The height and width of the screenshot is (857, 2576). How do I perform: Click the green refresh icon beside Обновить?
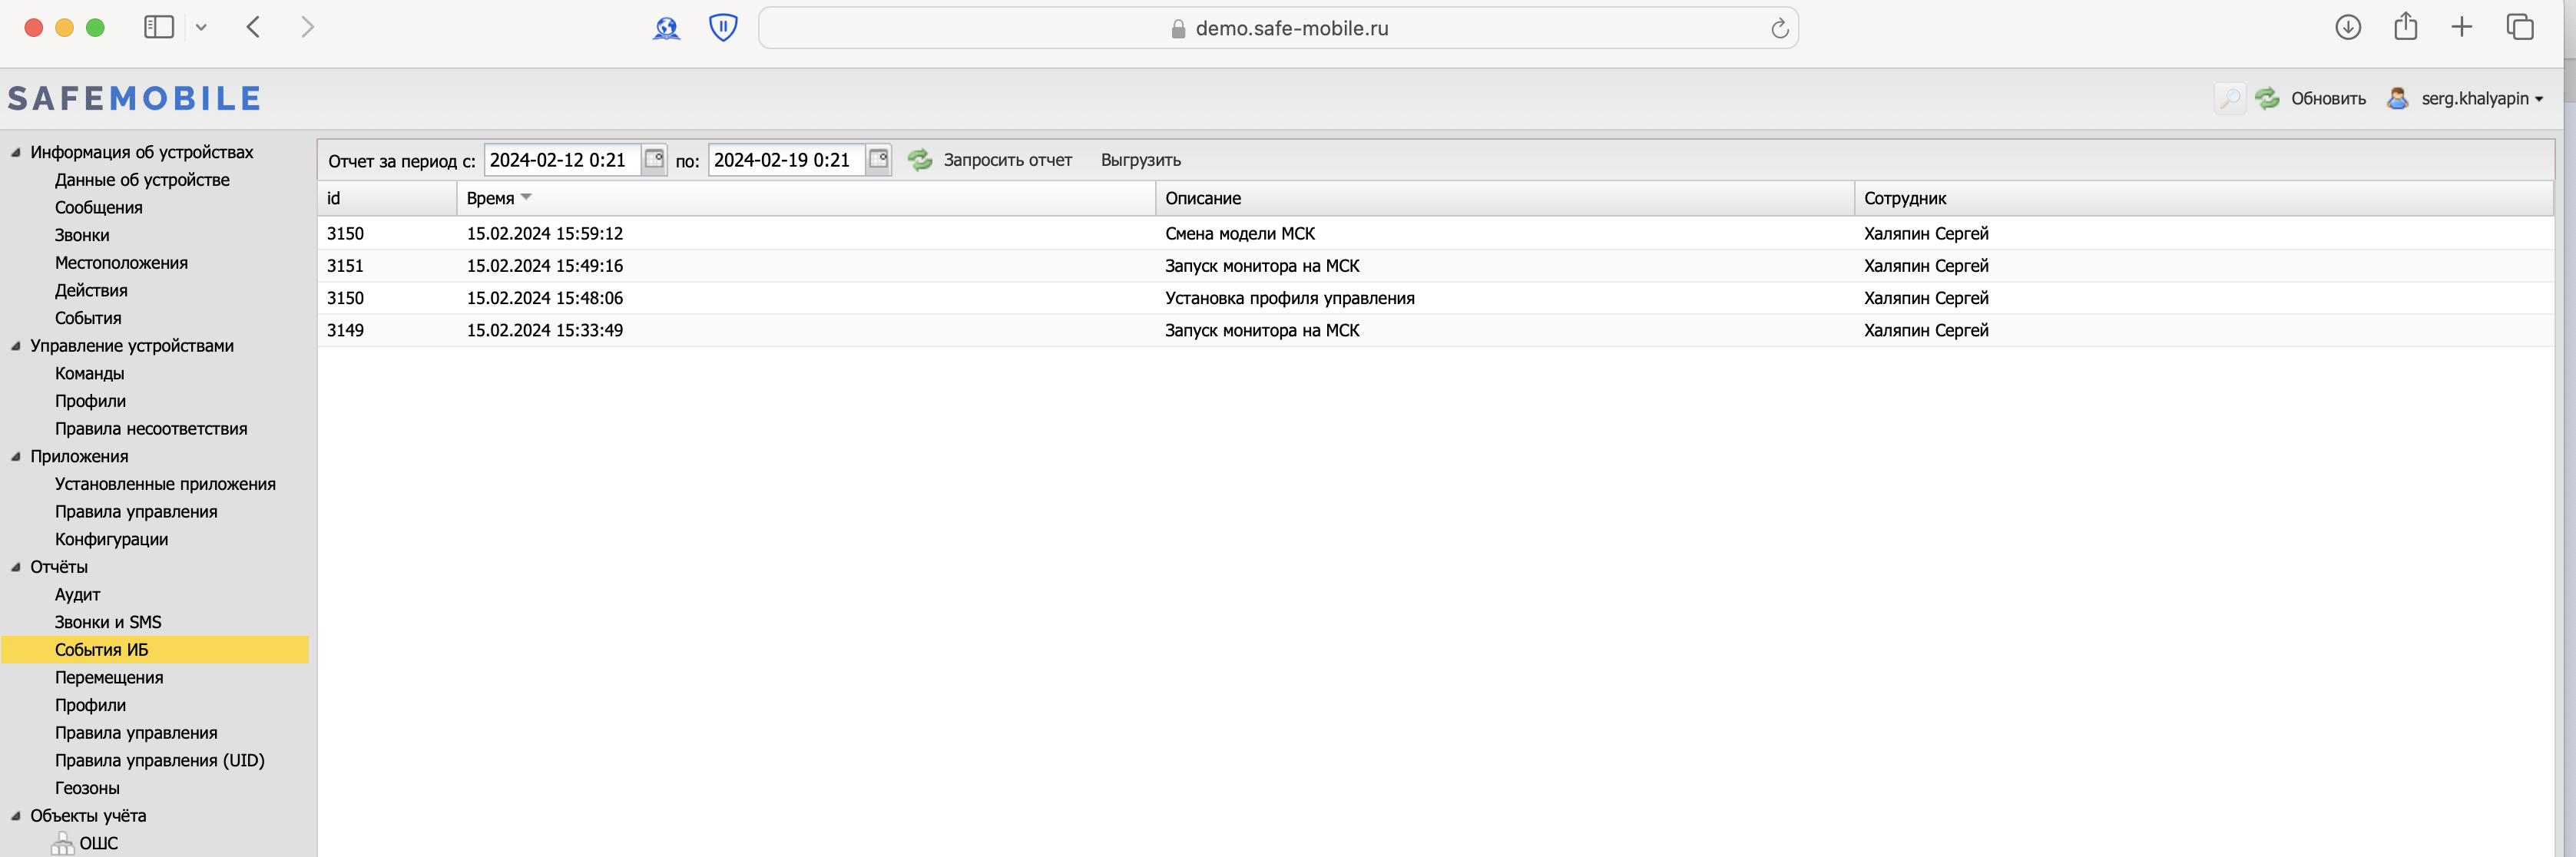pos(2267,98)
